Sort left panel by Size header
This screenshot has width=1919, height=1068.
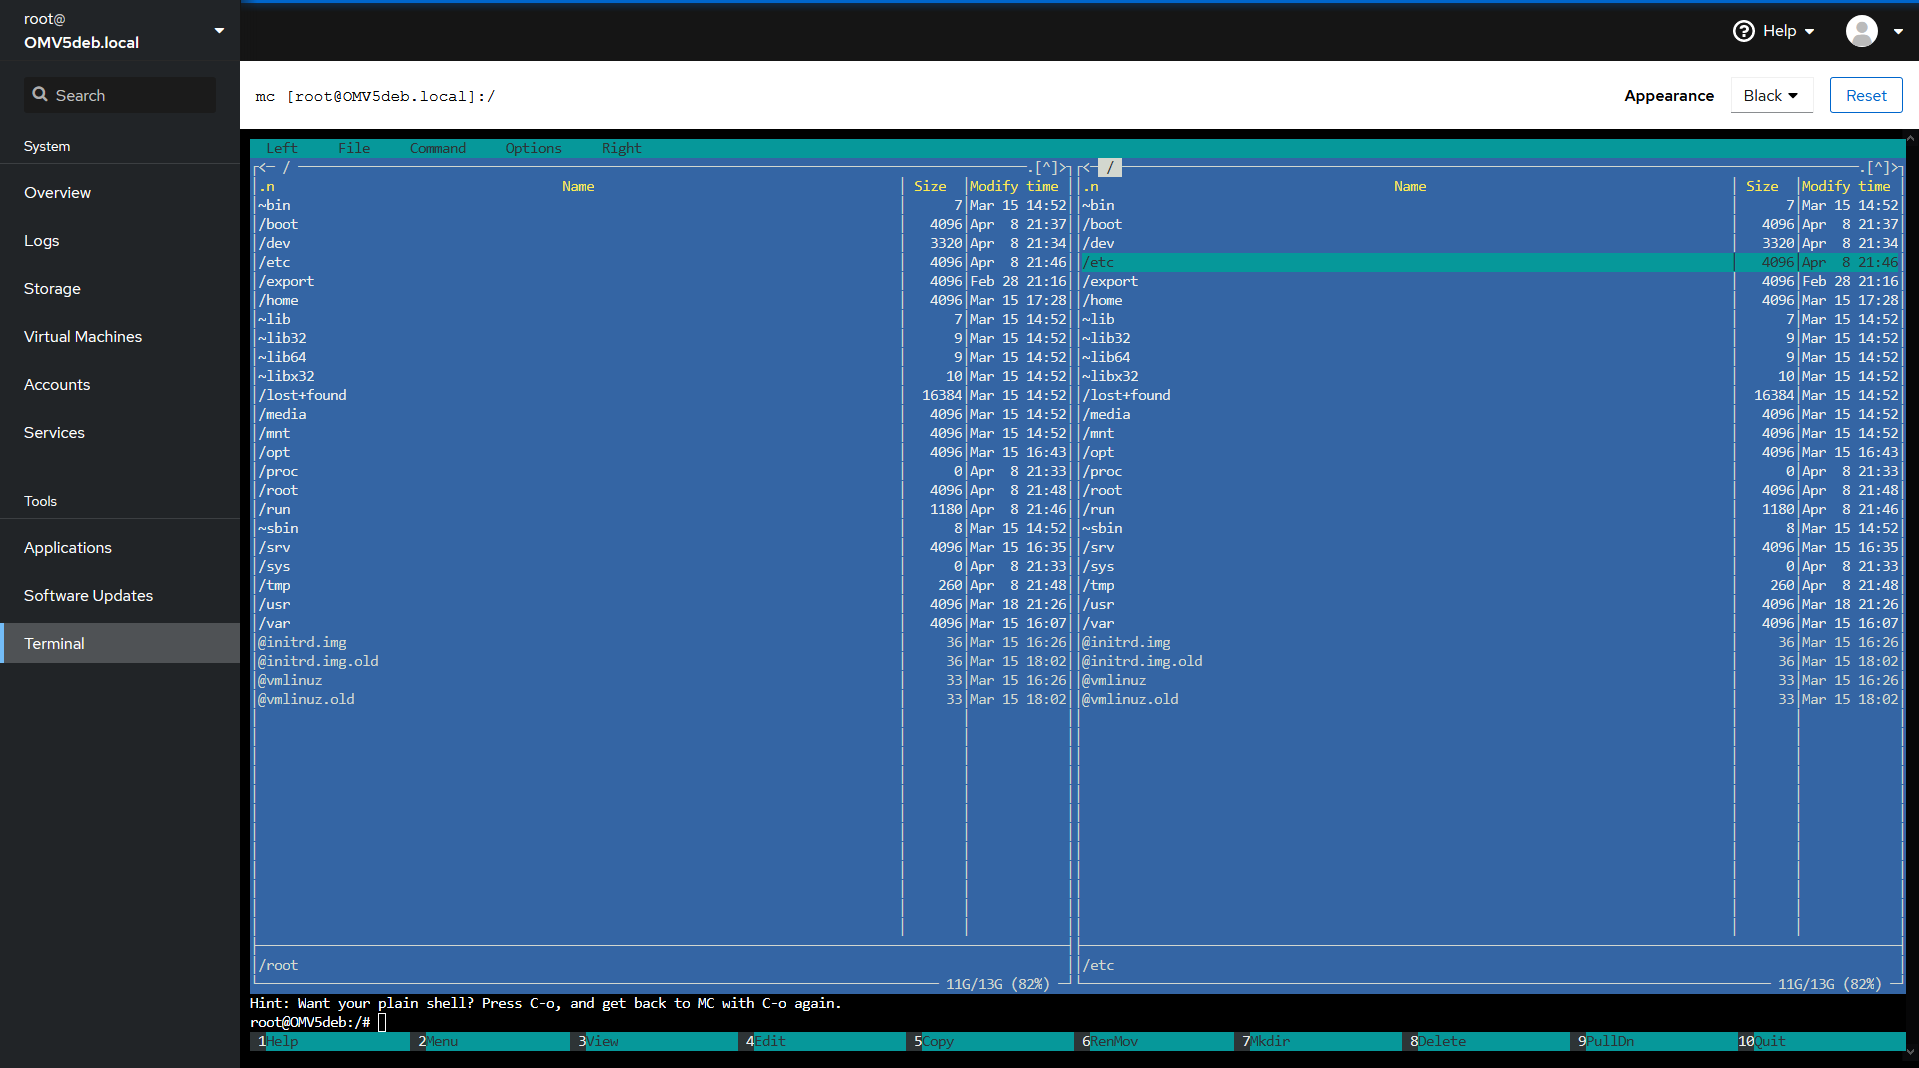(930, 186)
